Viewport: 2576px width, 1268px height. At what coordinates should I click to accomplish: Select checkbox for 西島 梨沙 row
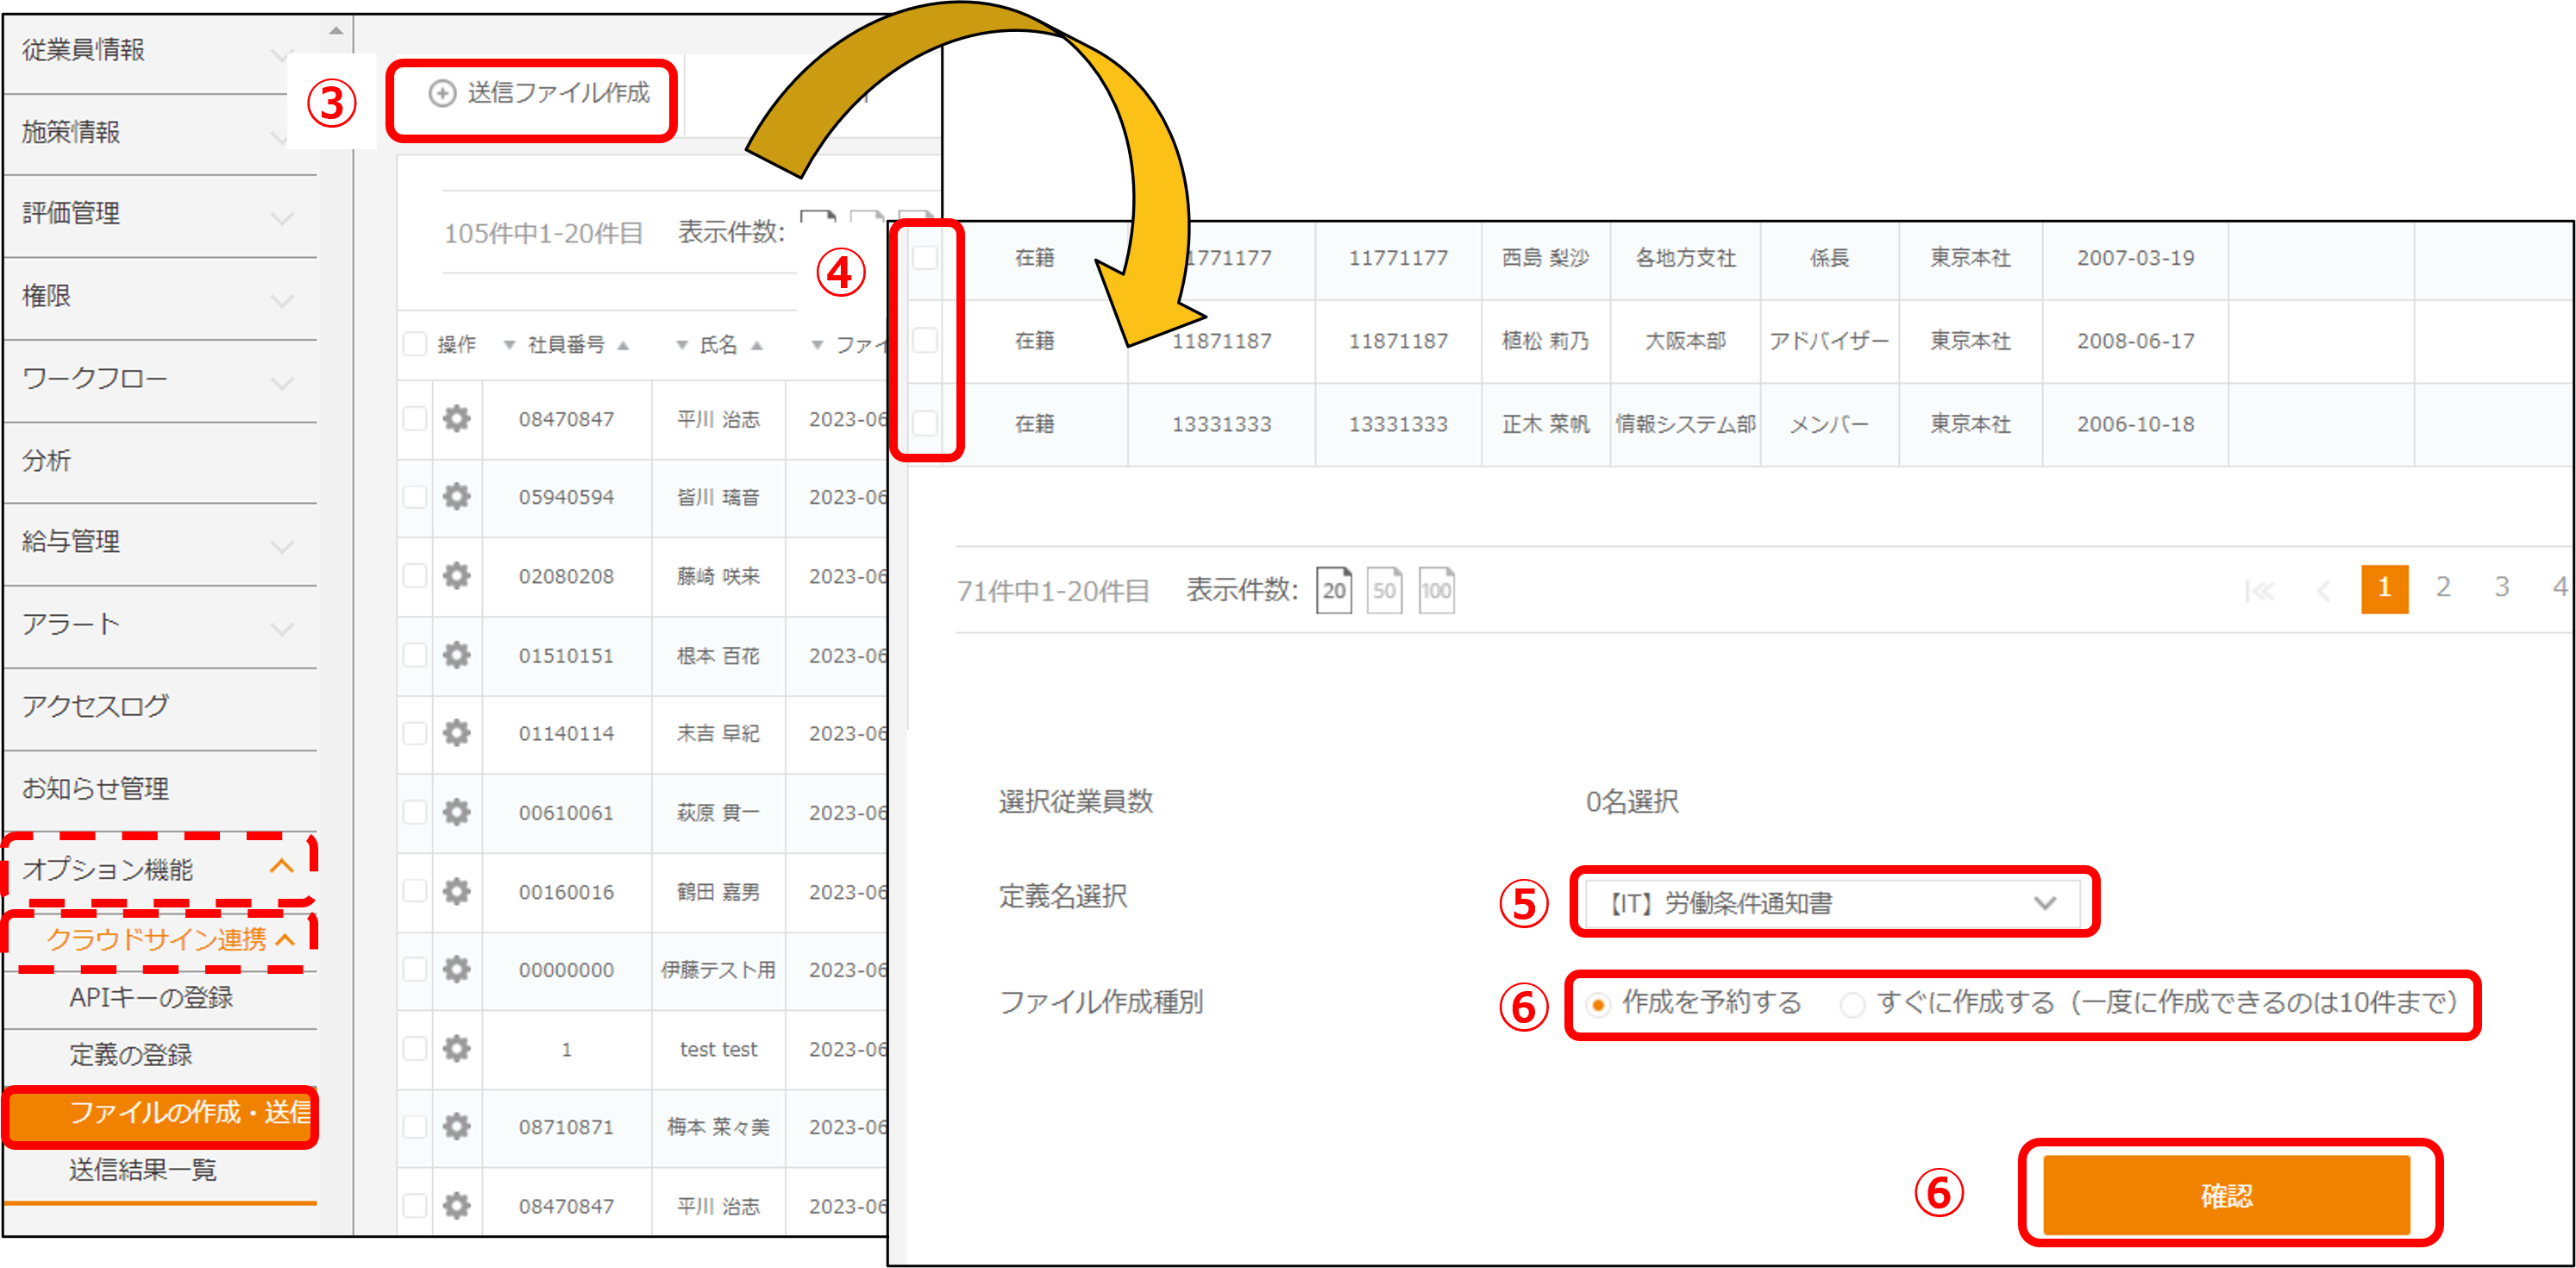click(926, 257)
